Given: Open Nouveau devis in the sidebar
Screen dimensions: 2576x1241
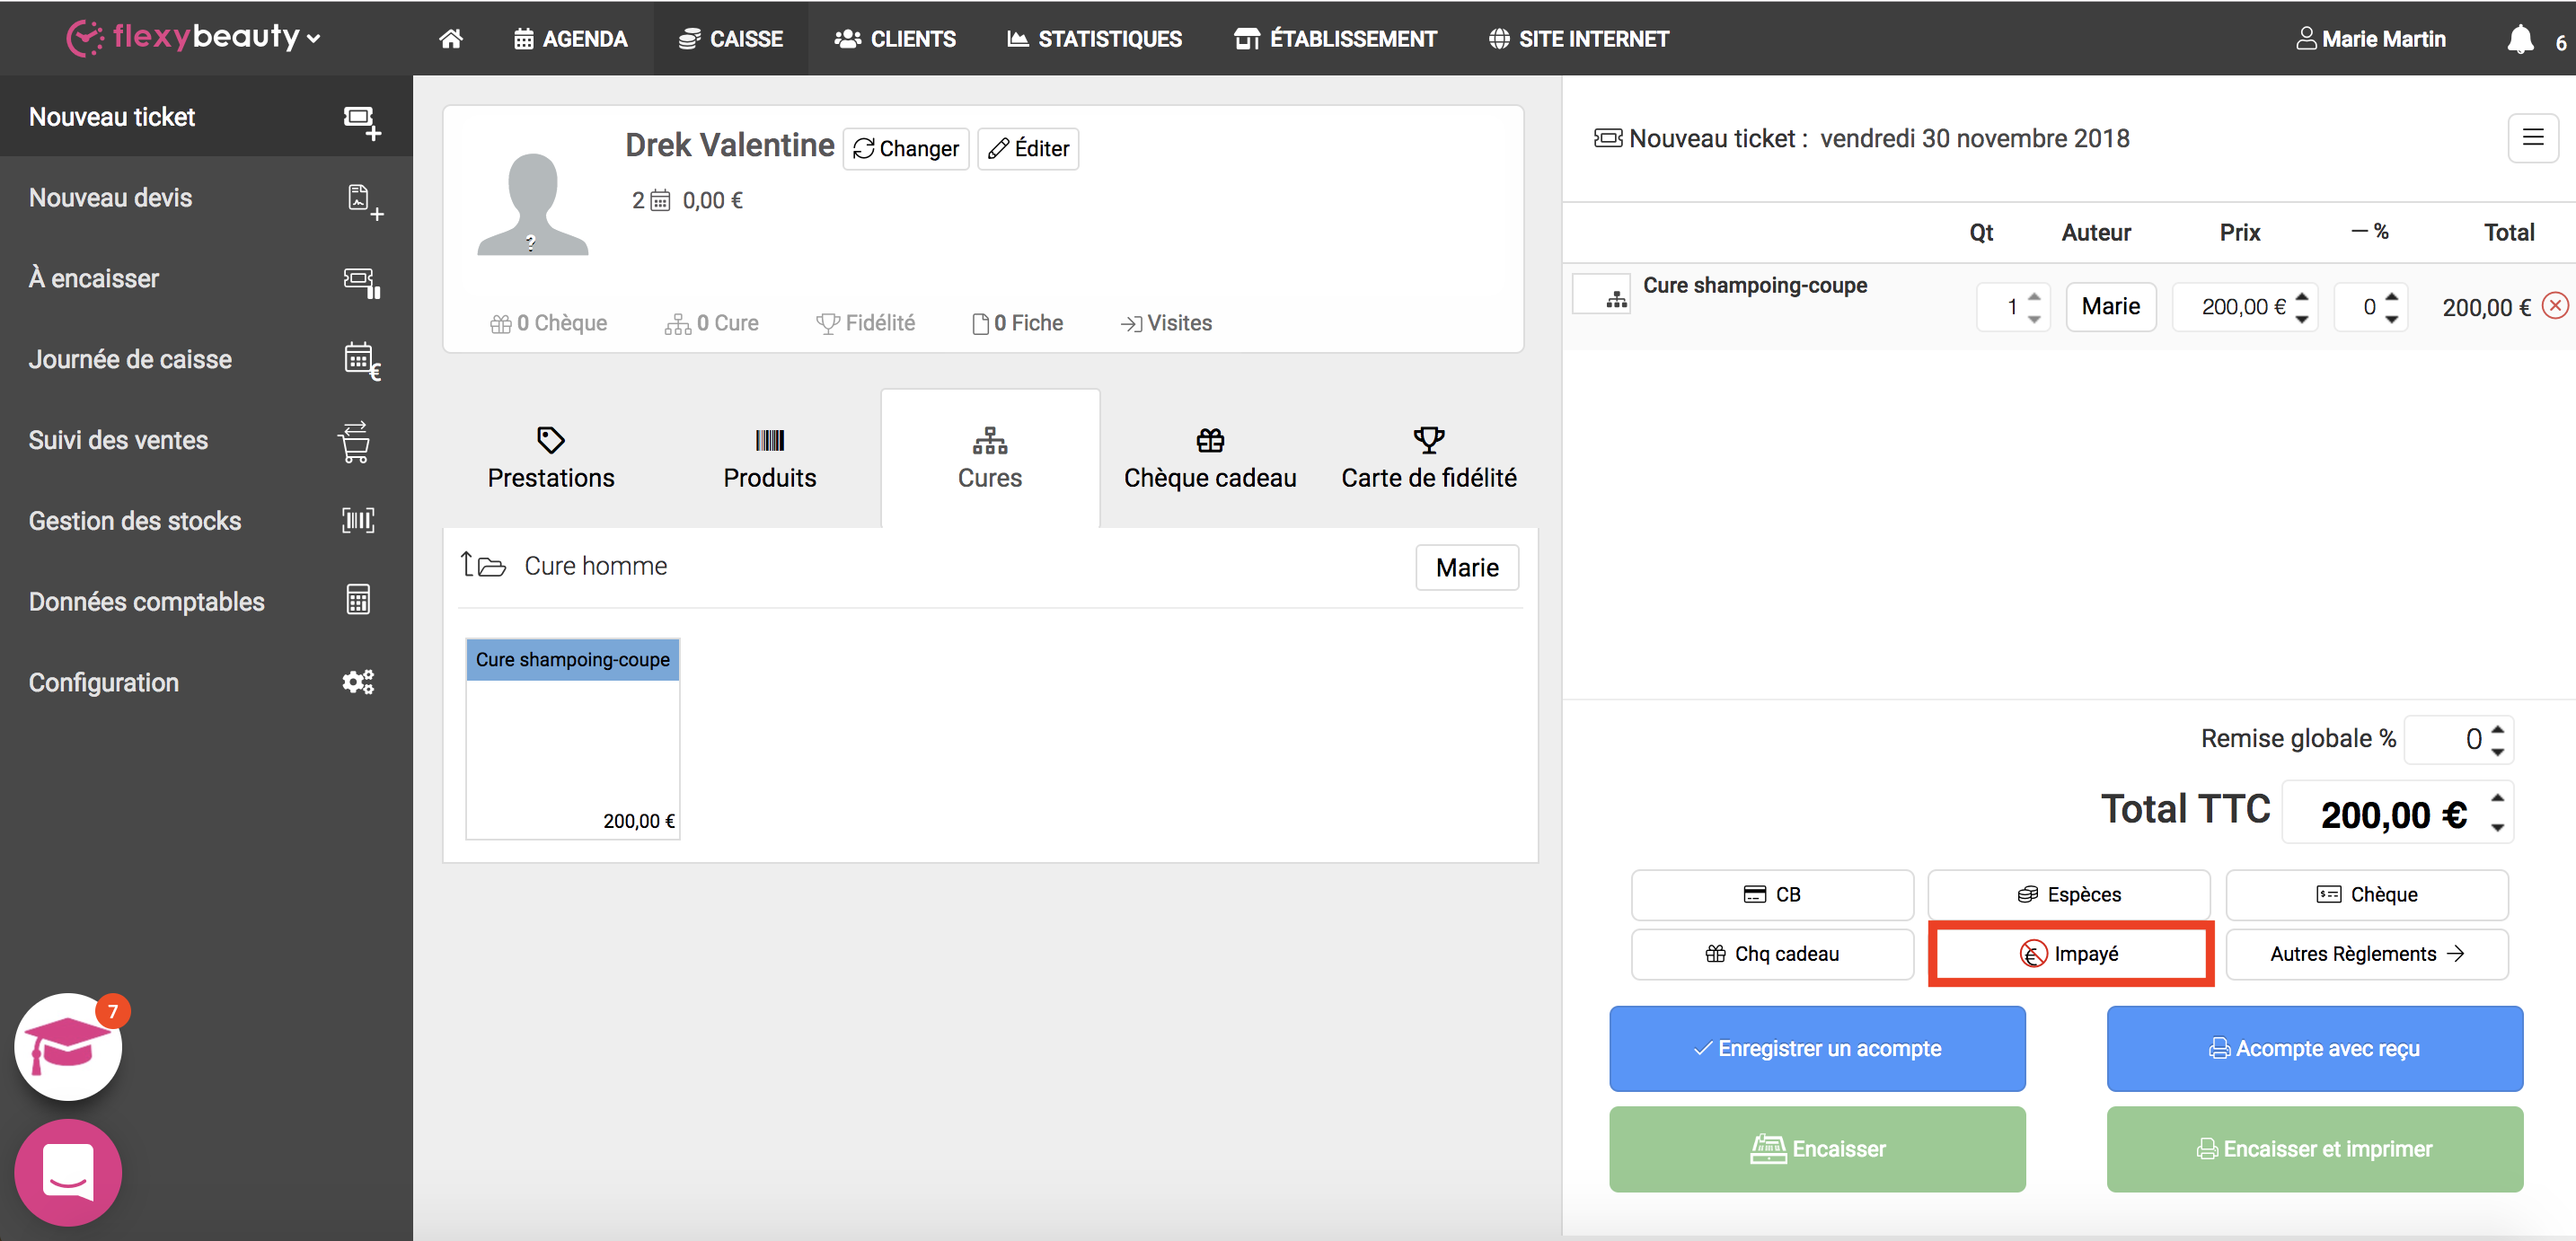Looking at the screenshot, I should 206,197.
